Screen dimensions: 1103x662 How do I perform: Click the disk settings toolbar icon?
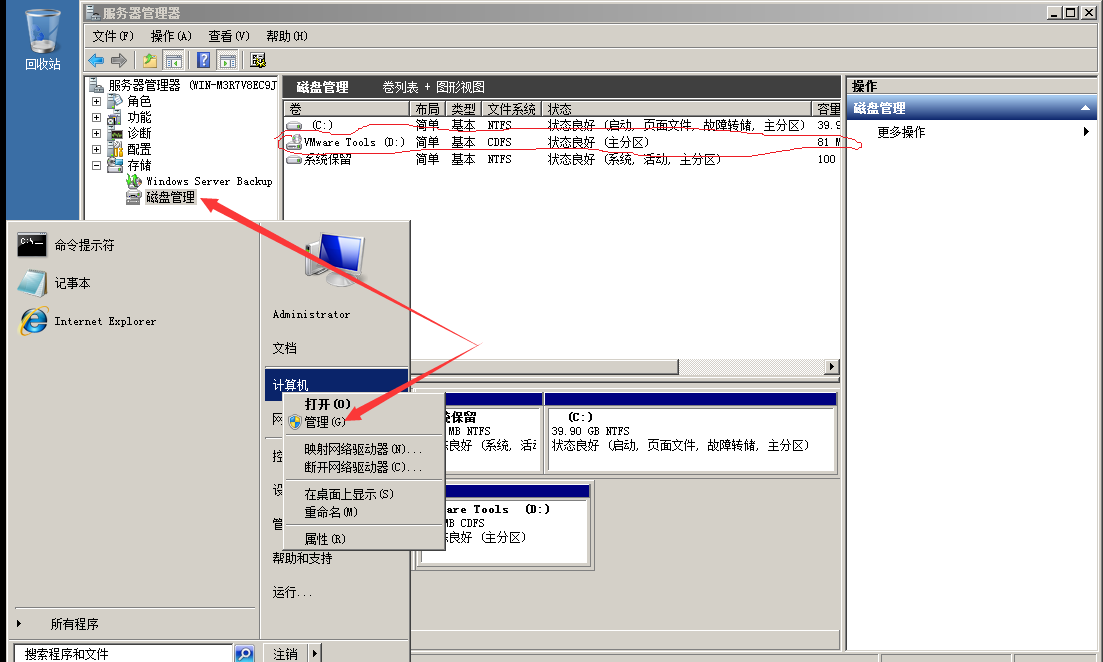(258, 61)
